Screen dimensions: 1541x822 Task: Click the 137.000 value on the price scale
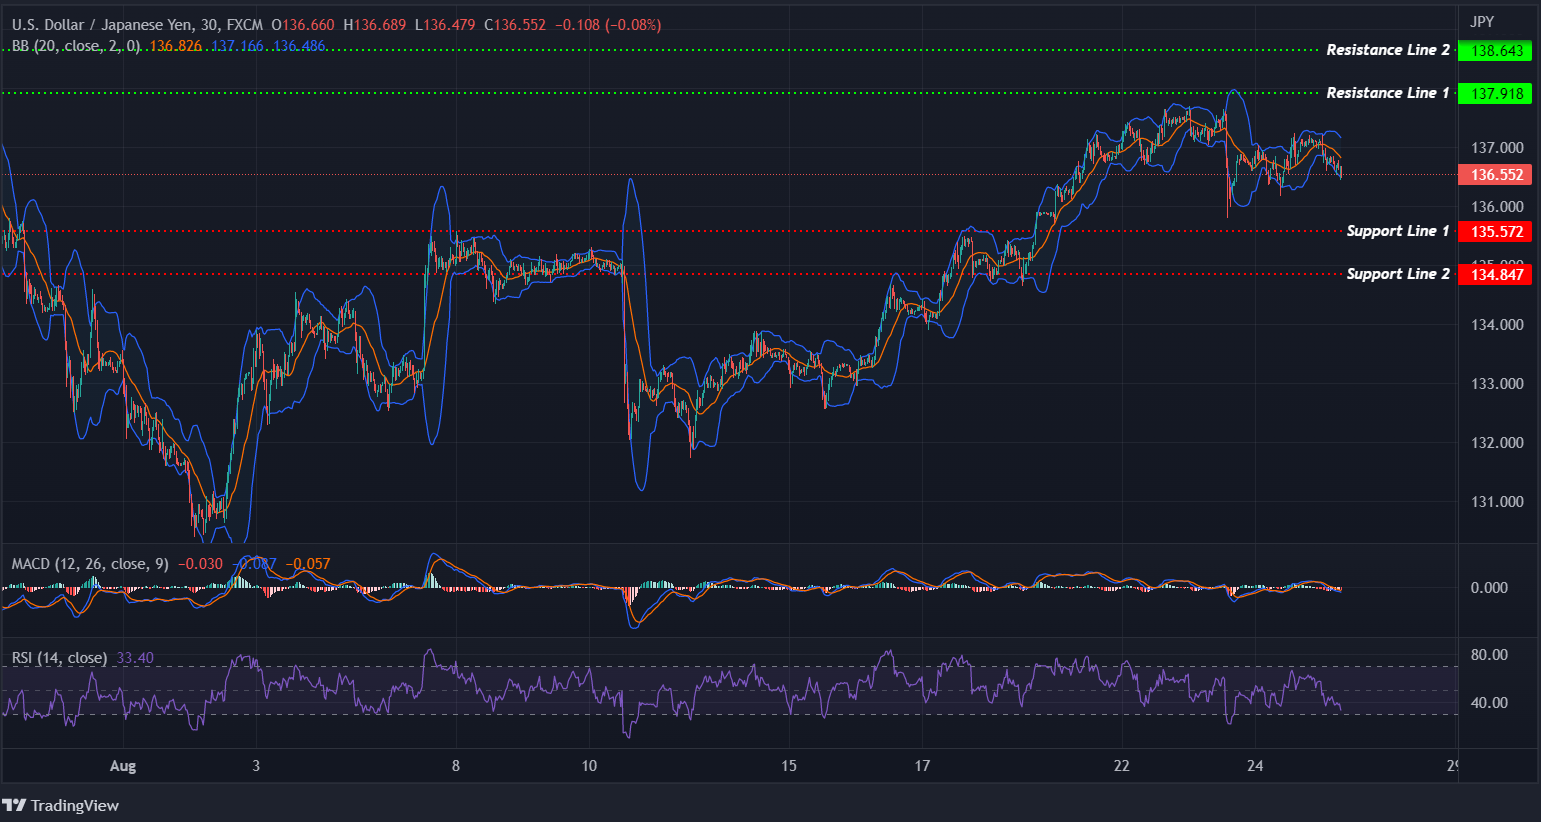[1497, 147]
